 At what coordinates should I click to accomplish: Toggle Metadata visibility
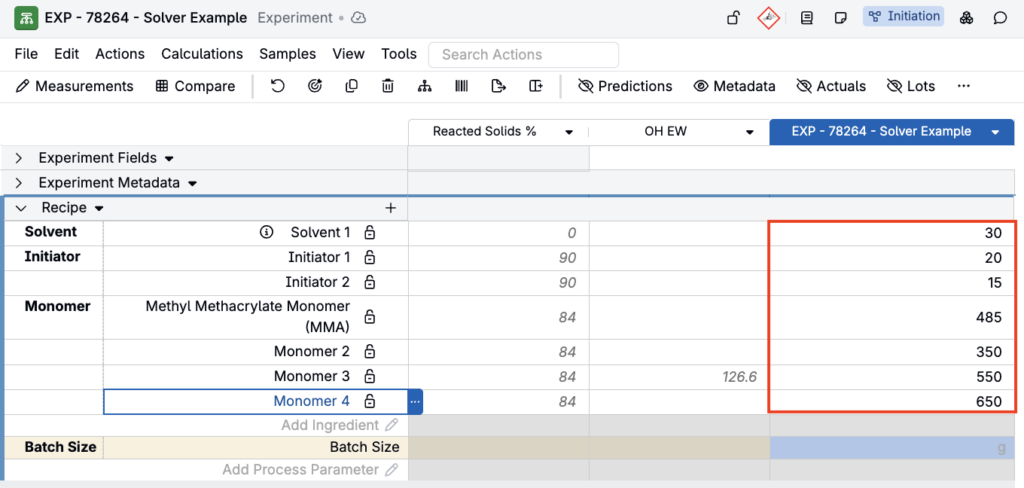pos(734,86)
